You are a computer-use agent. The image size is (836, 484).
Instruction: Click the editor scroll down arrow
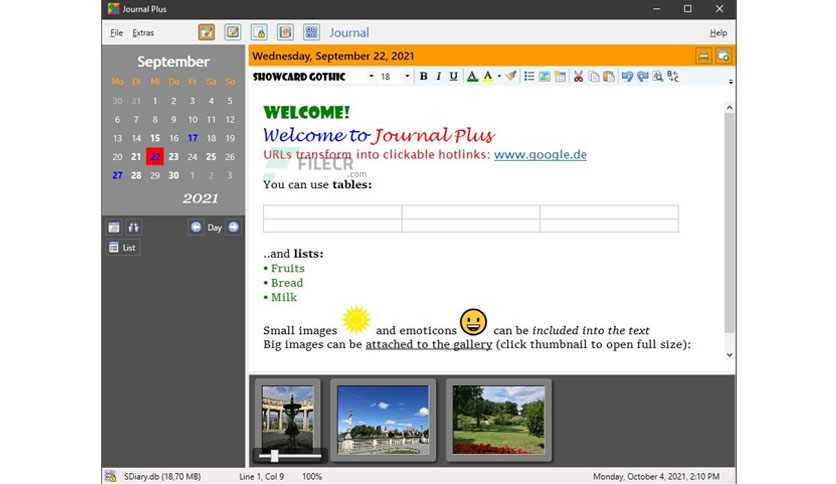729,355
